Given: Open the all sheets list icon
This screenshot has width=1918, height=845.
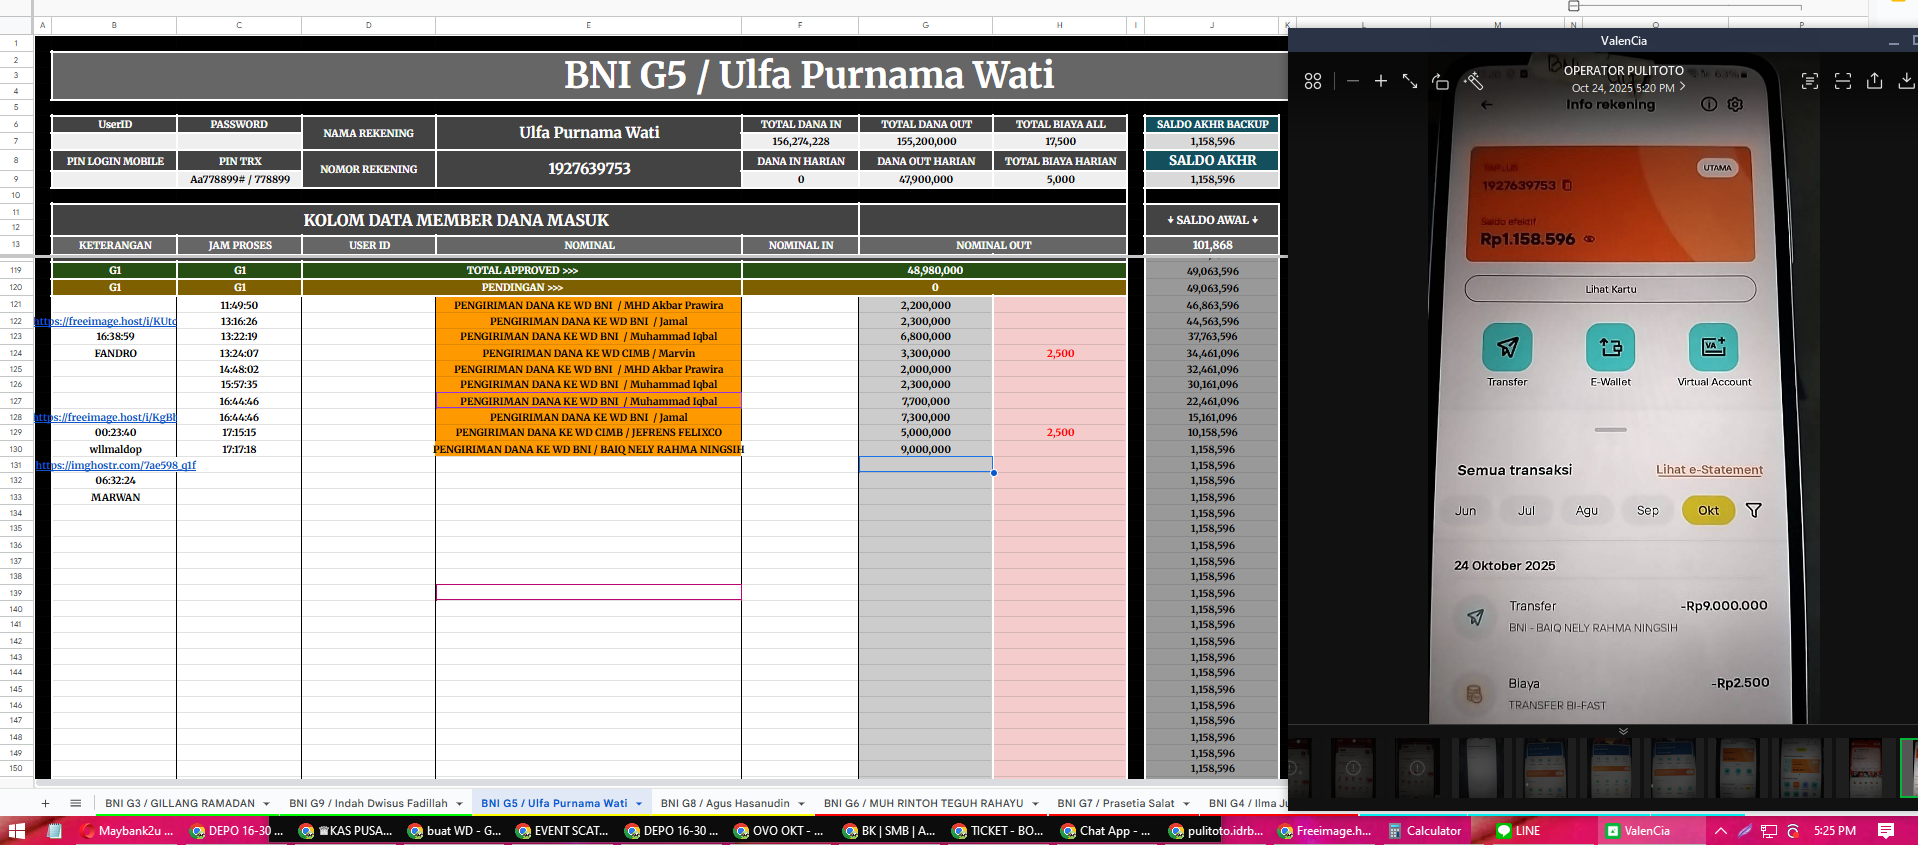Looking at the screenshot, I should point(76,803).
